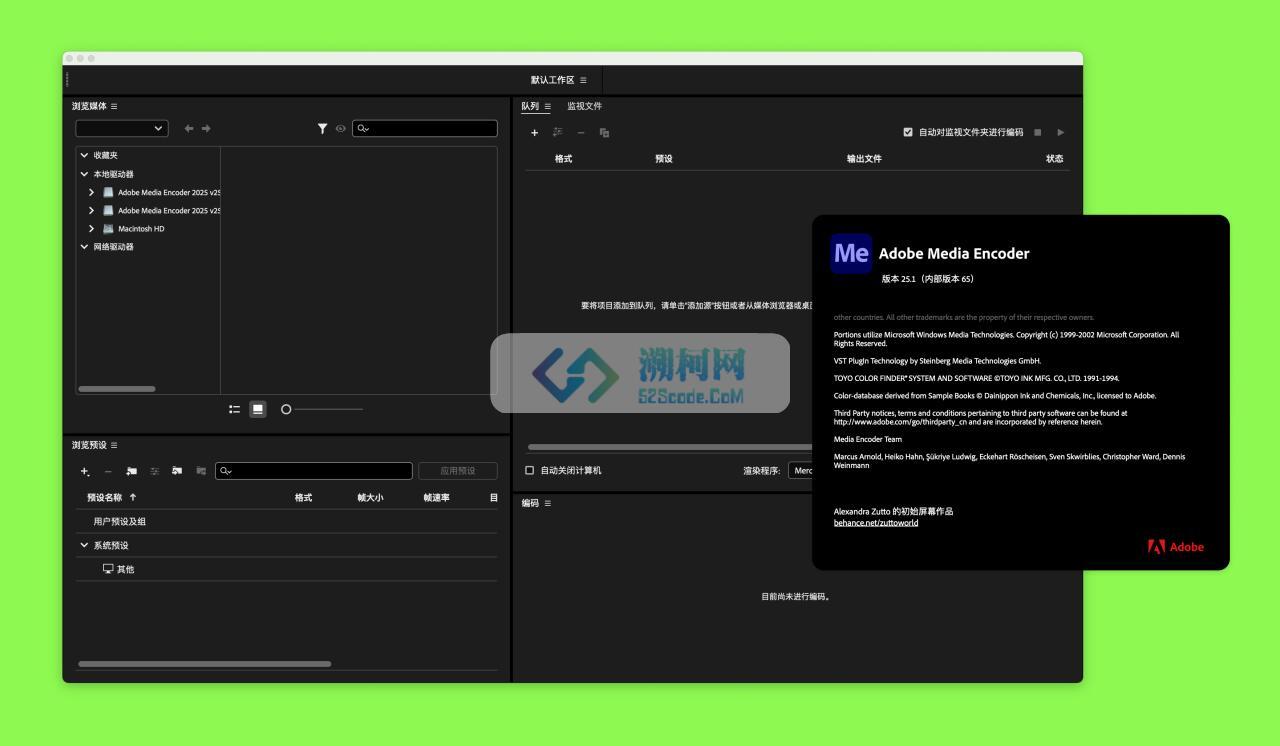Expand the Macintosh HD drive

[92, 228]
